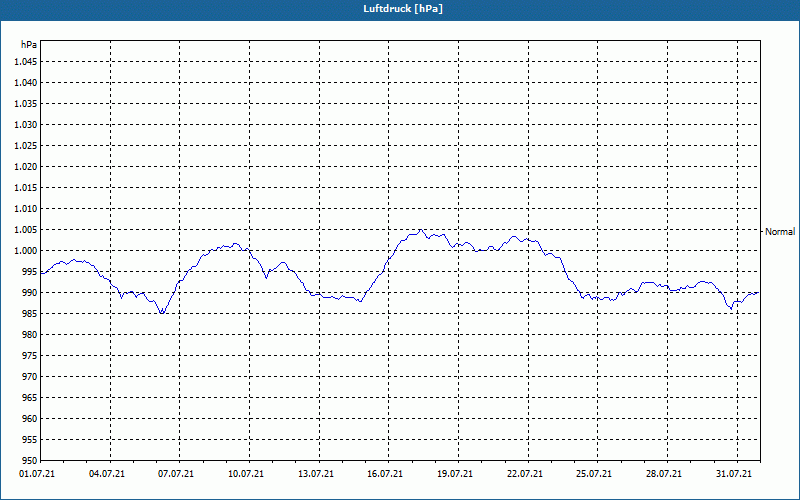Click the 16.07.21 date label
Viewport: 800px width, 500px height.
tap(385, 474)
